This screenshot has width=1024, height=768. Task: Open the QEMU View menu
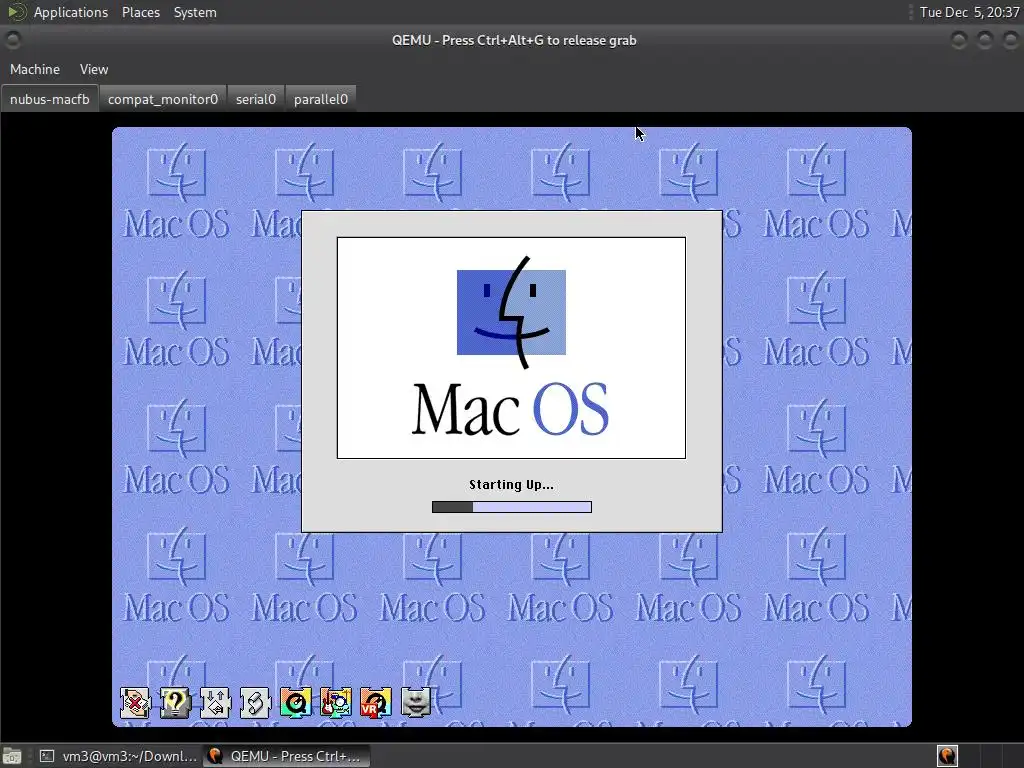94,69
